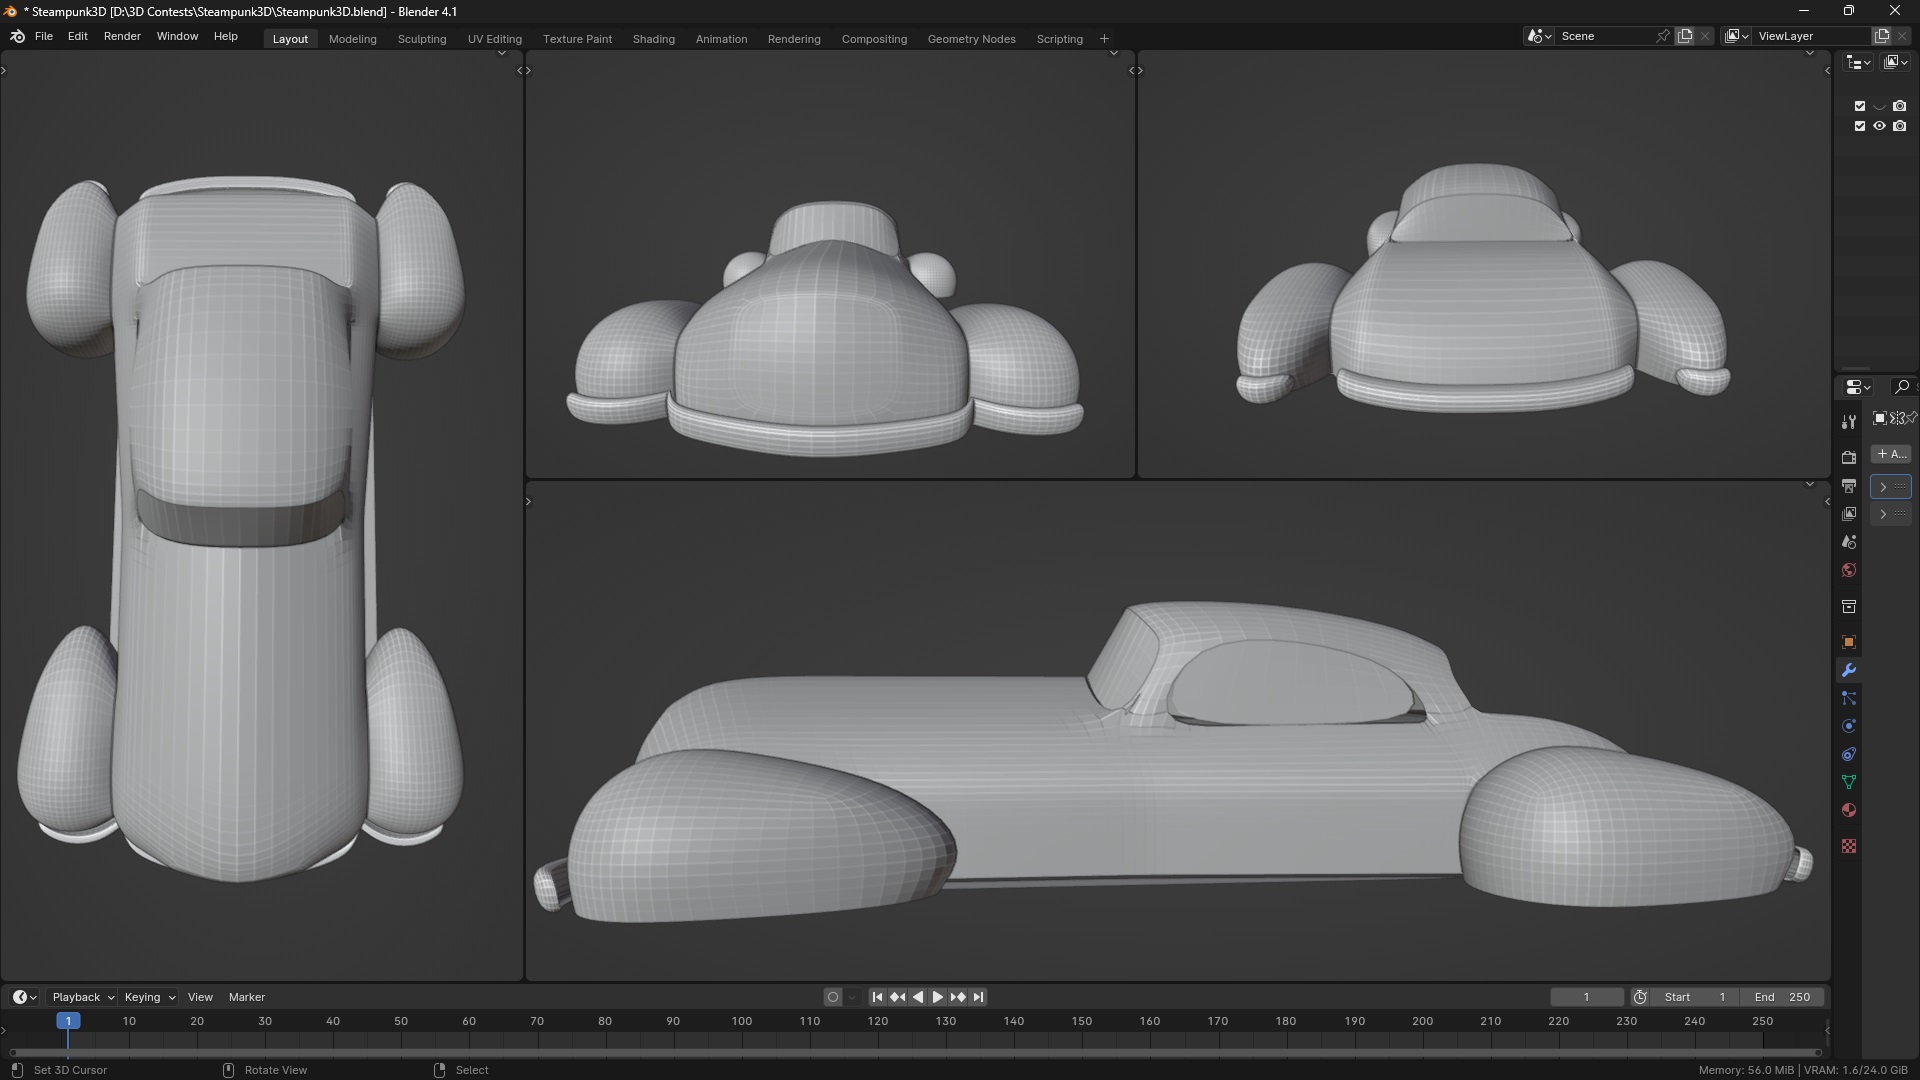
Task: Open the Render properties tab
Action: (1848, 457)
